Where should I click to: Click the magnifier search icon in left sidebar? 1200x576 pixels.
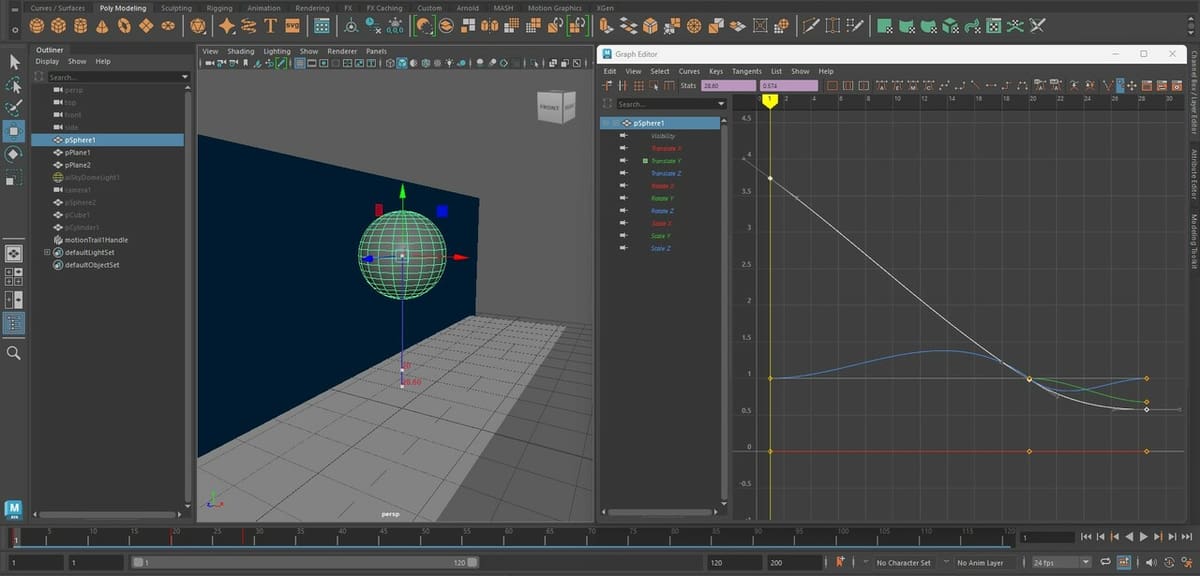coord(15,352)
